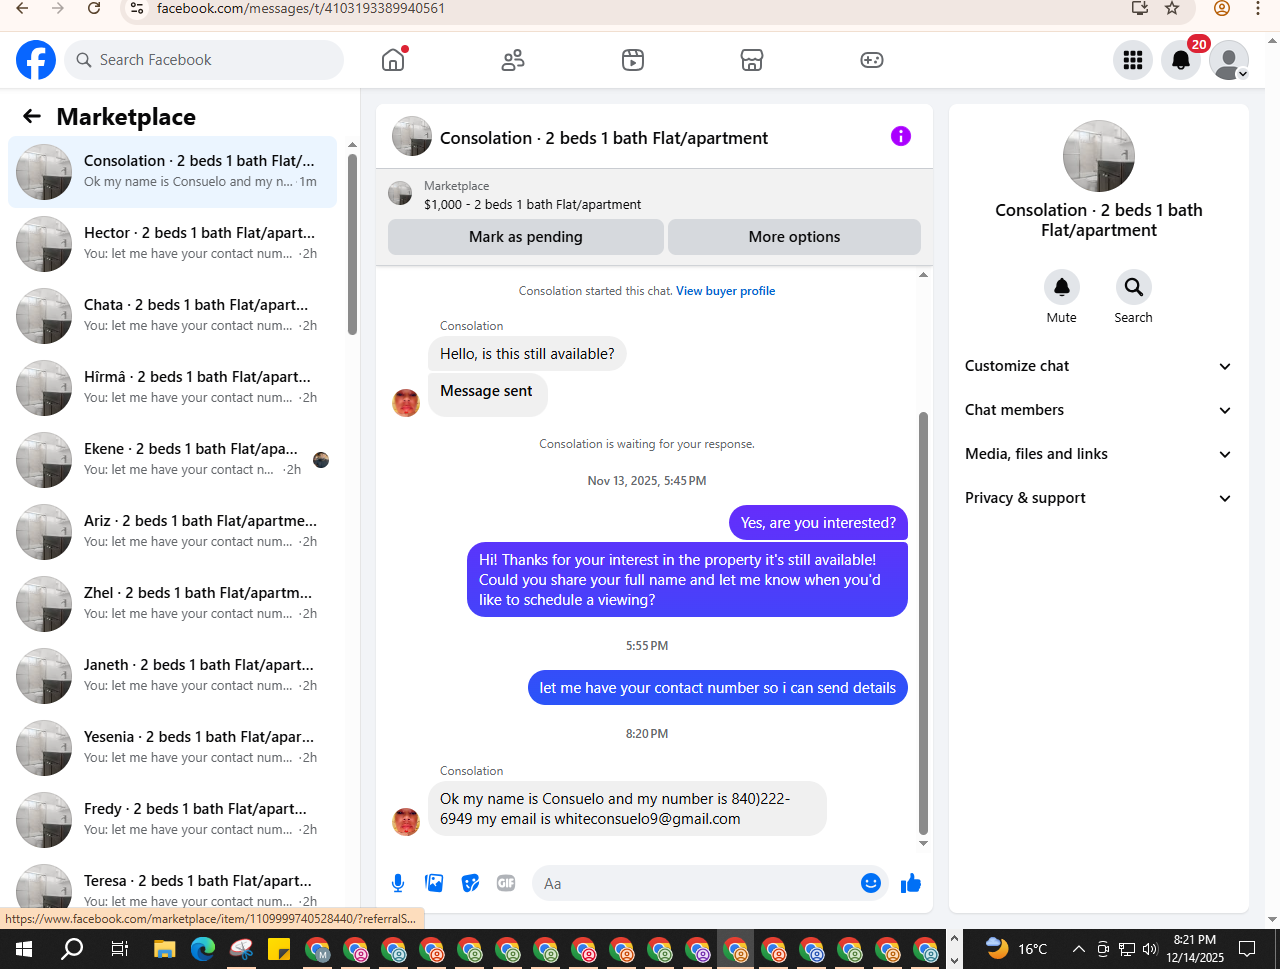Open Windows Start menu
The width and height of the screenshot is (1280, 969).
(x=24, y=948)
